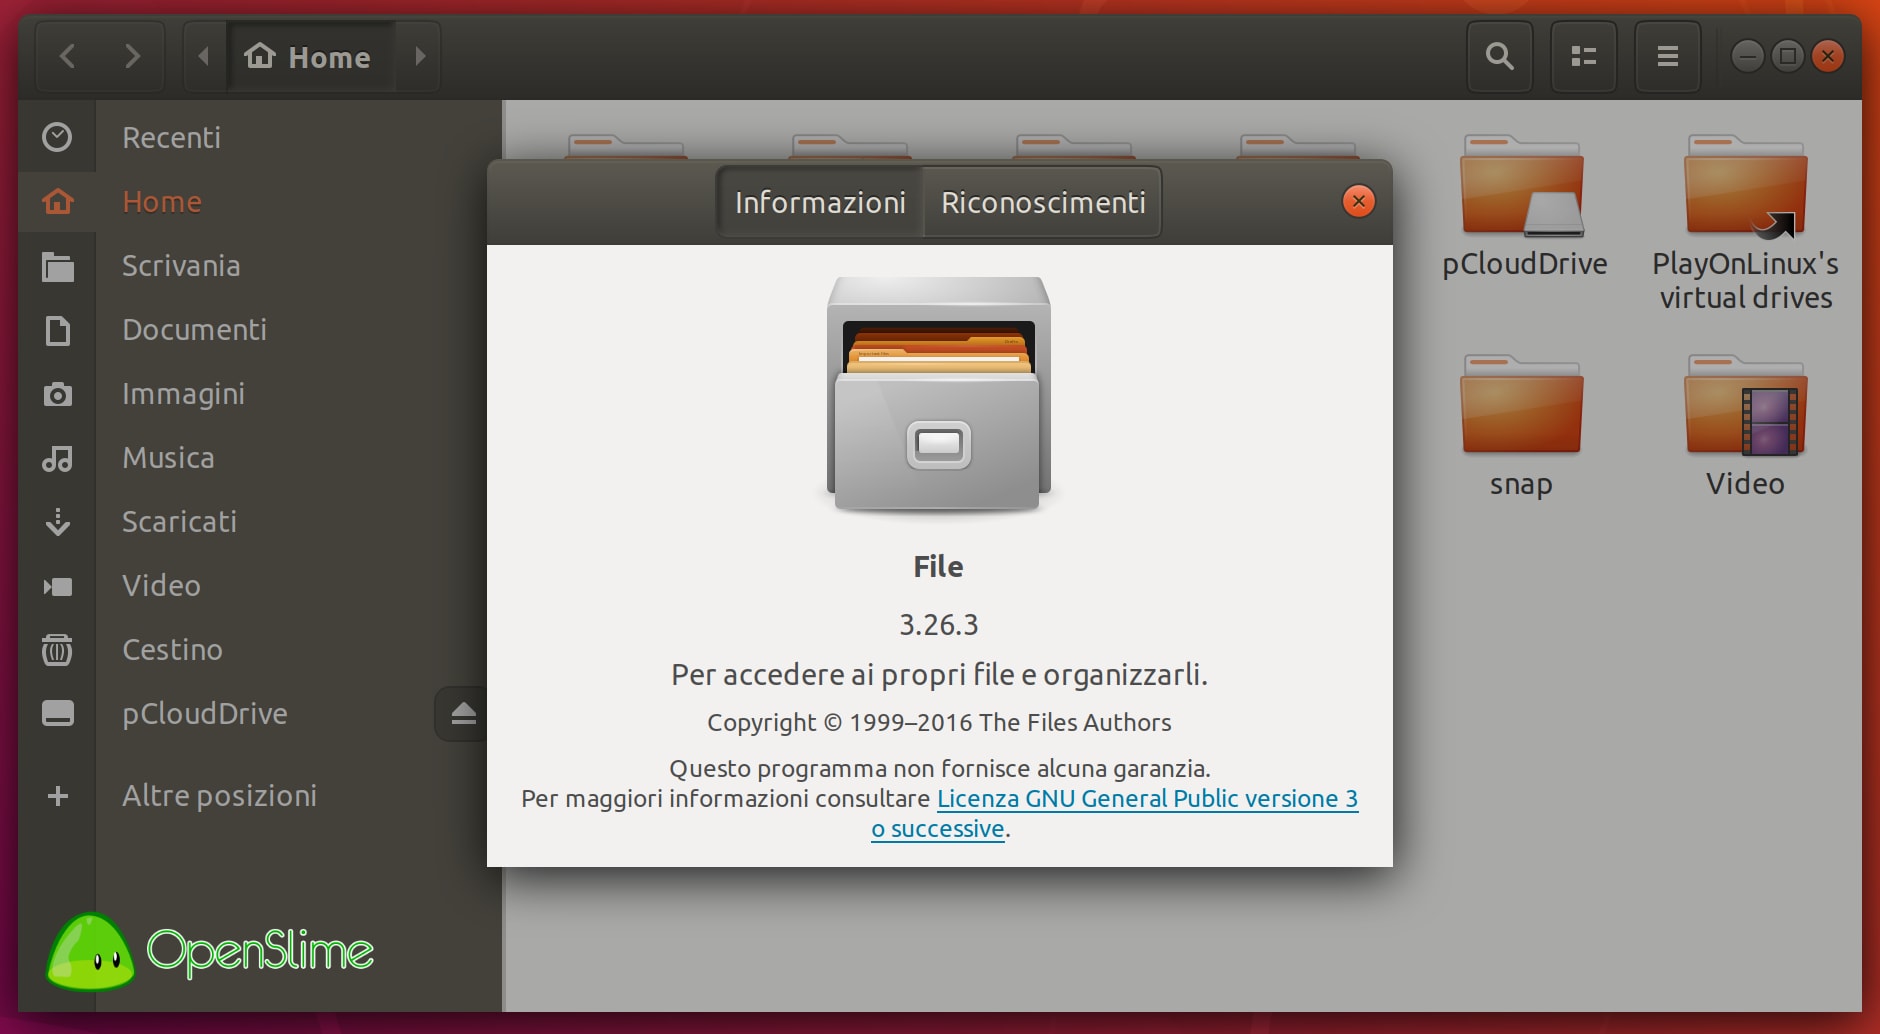Select the PlayOnLinux's virtual drives folder
The width and height of the screenshot is (1880, 1034).
tap(1745, 190)
